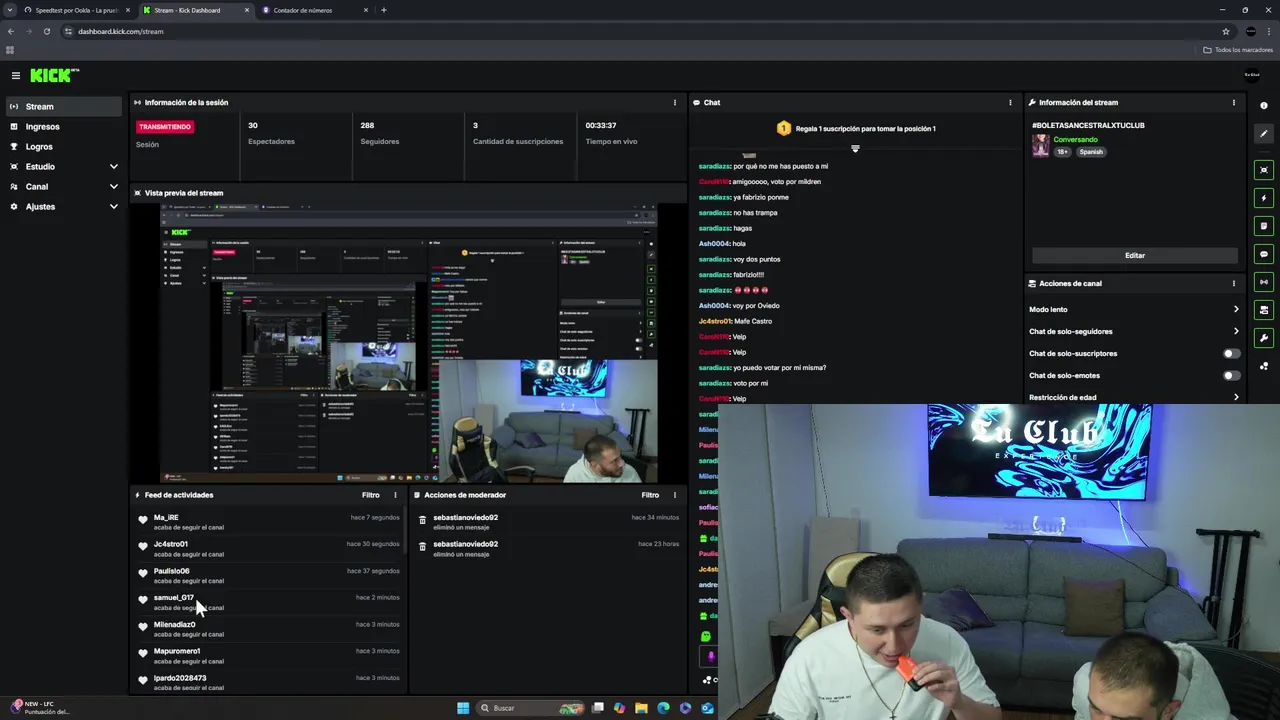Toggle chat bubble widget icon in right sidebar
The image size is (1280, 720).
click(1264, 254)
